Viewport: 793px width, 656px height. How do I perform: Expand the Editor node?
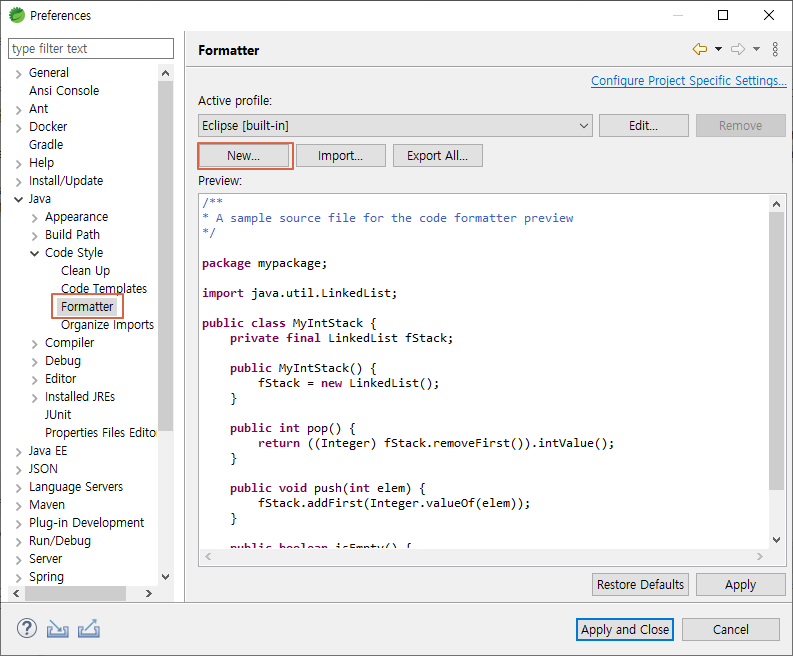pos(34,380)
